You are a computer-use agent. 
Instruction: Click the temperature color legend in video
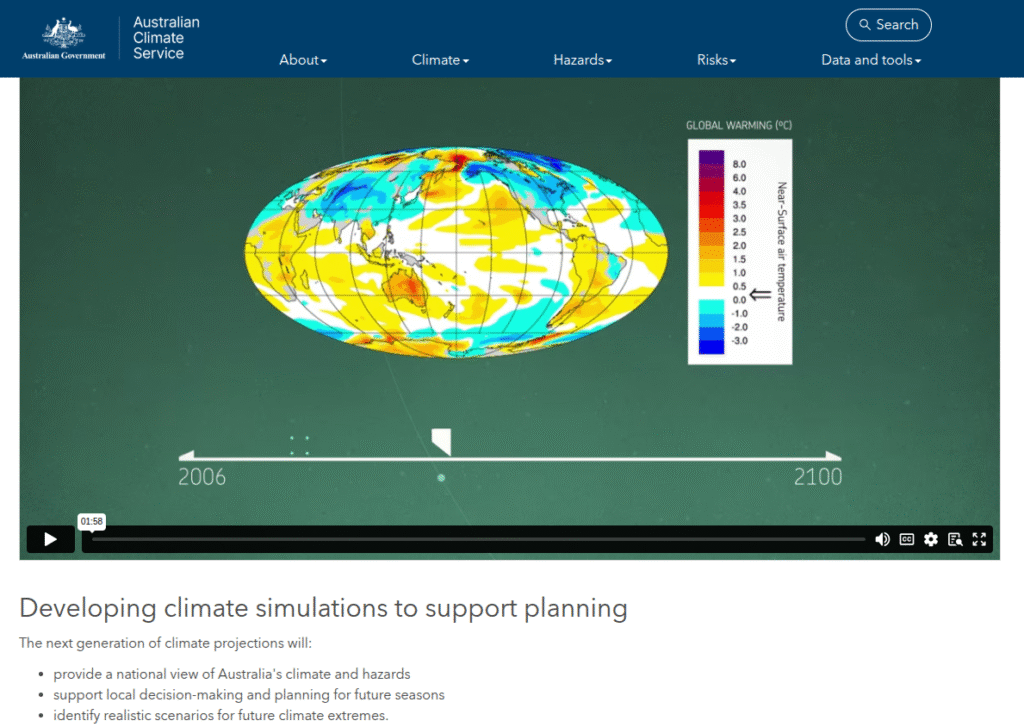pos(739,250)
